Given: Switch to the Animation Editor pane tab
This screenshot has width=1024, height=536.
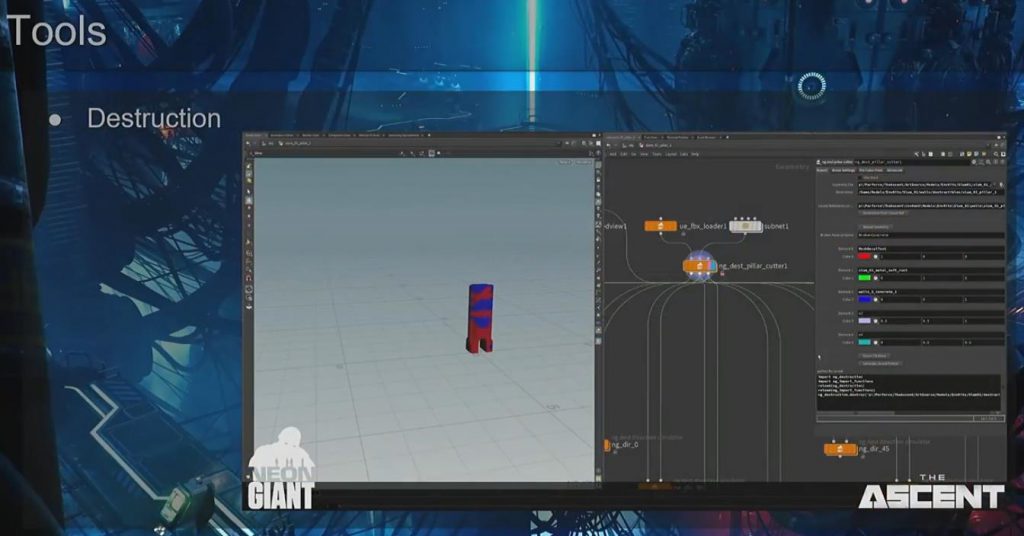Looking at the screenshot, I should coord(282,135).
